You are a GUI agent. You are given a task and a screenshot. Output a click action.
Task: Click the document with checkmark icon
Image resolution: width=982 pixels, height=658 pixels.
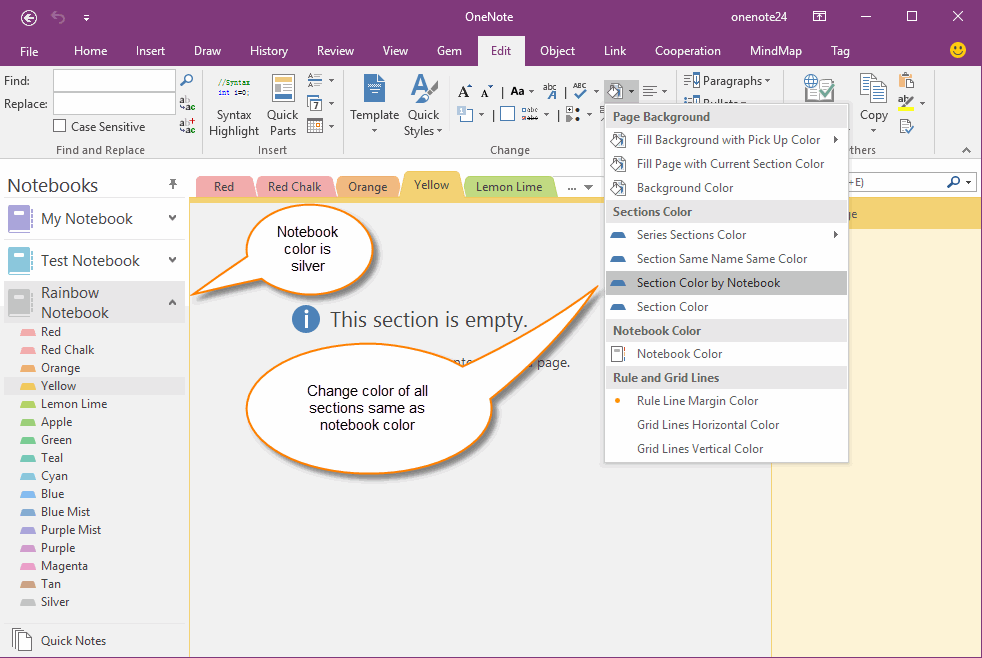[x=906, y=126]
